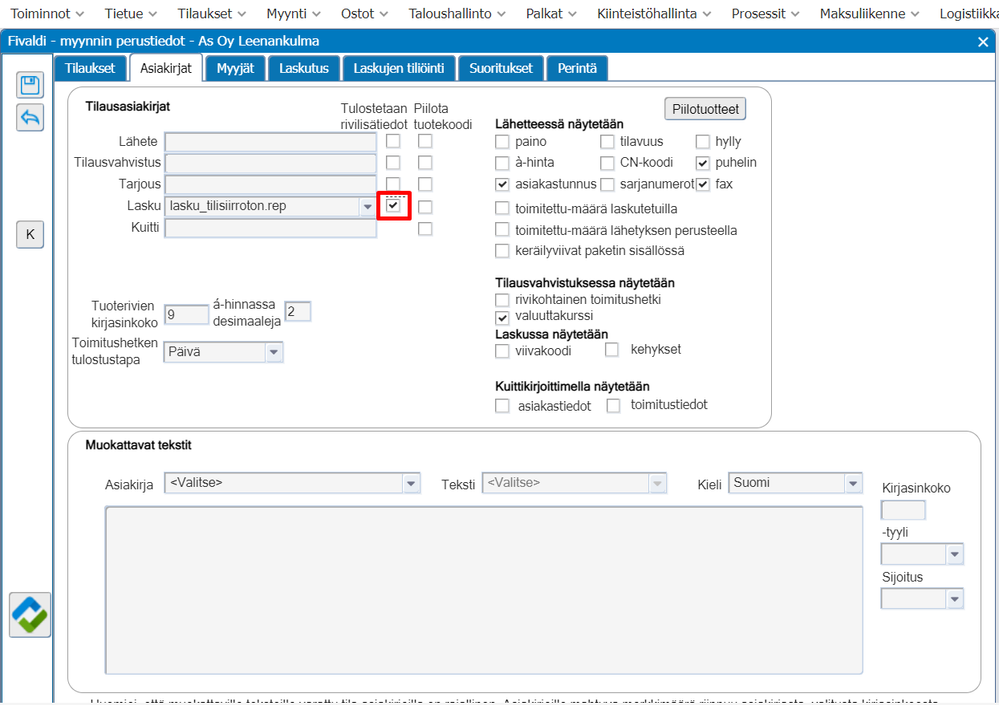Viewport: 999px width, 705px height.
Task: Enable rivikohtainen toimitushetki checkbox
Action: coord(502,299)
